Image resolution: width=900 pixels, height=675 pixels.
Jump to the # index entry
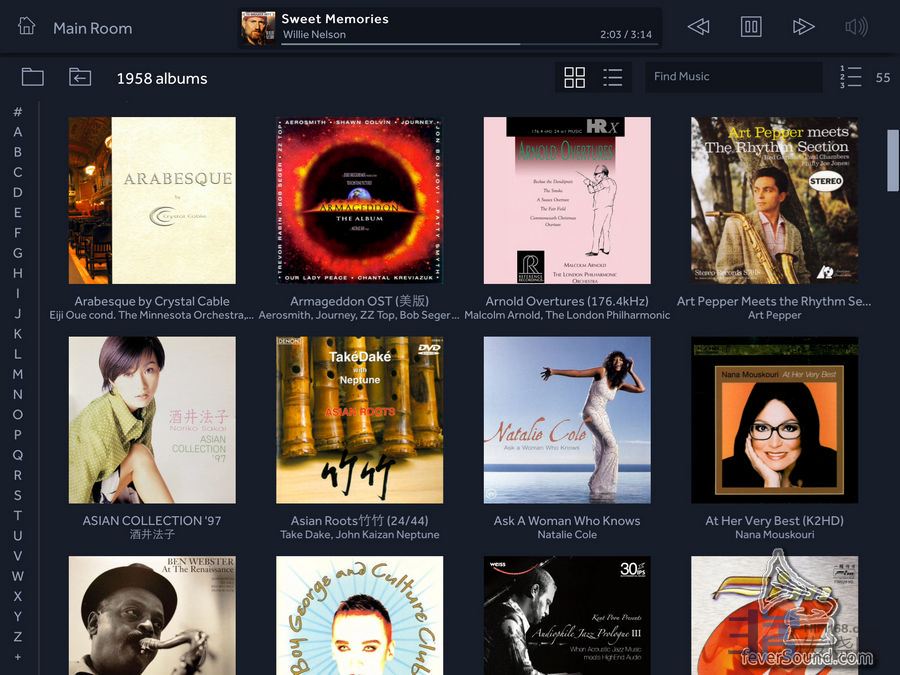click(x=18, y=112)
